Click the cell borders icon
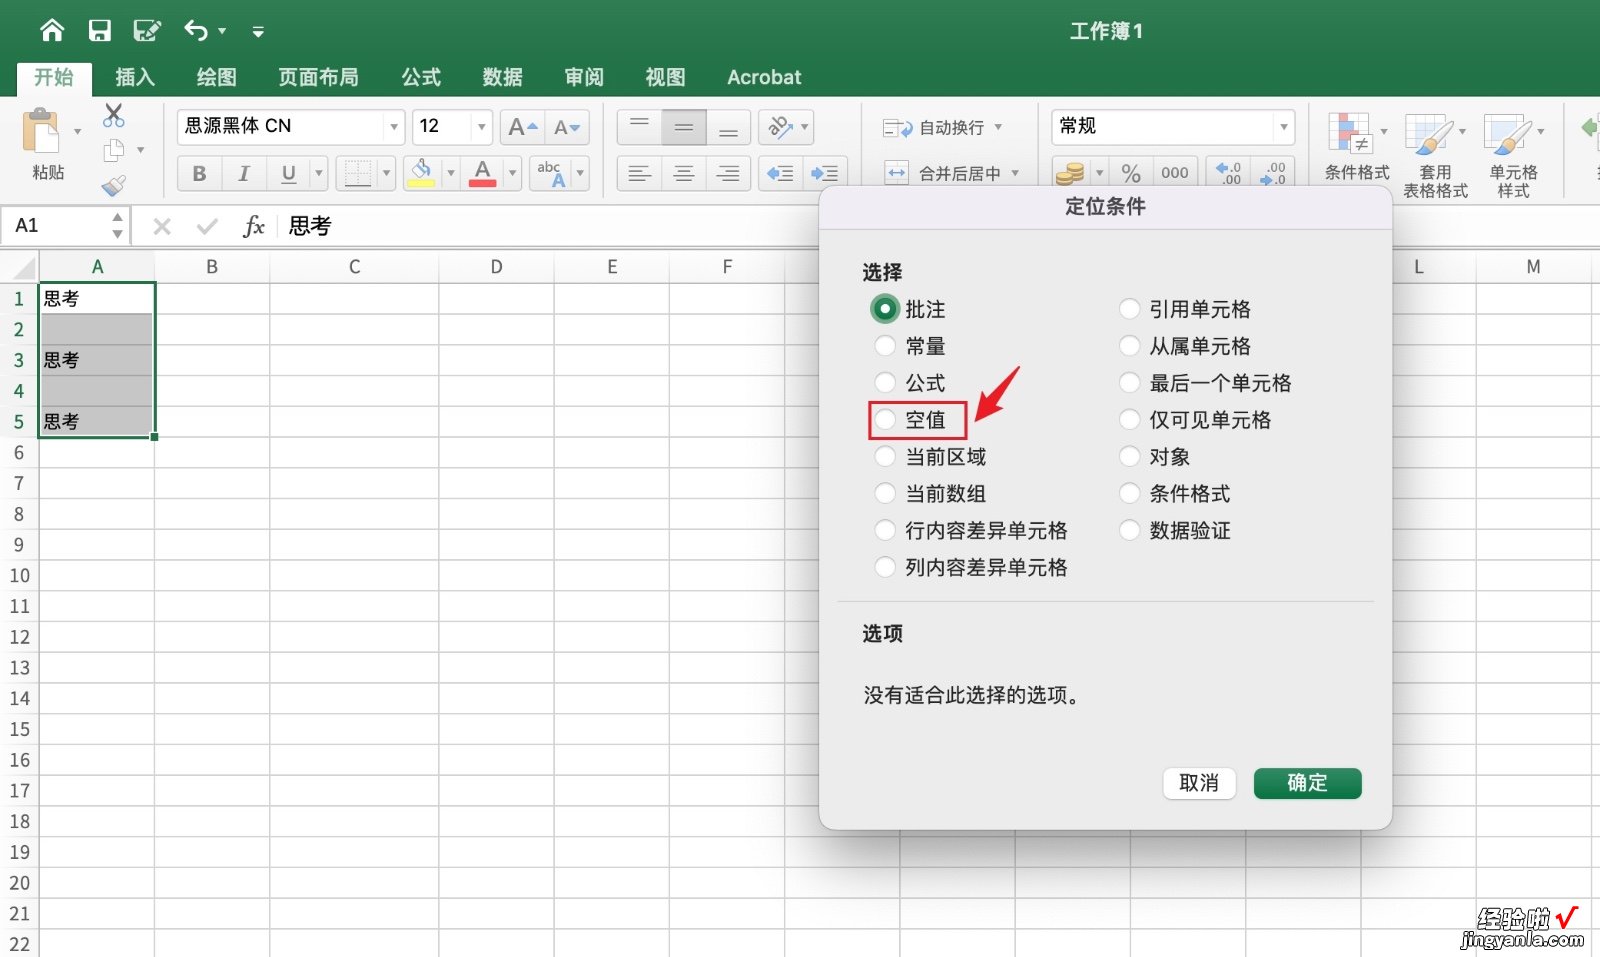Screen dimensions: 1600x957 [357, 174]
